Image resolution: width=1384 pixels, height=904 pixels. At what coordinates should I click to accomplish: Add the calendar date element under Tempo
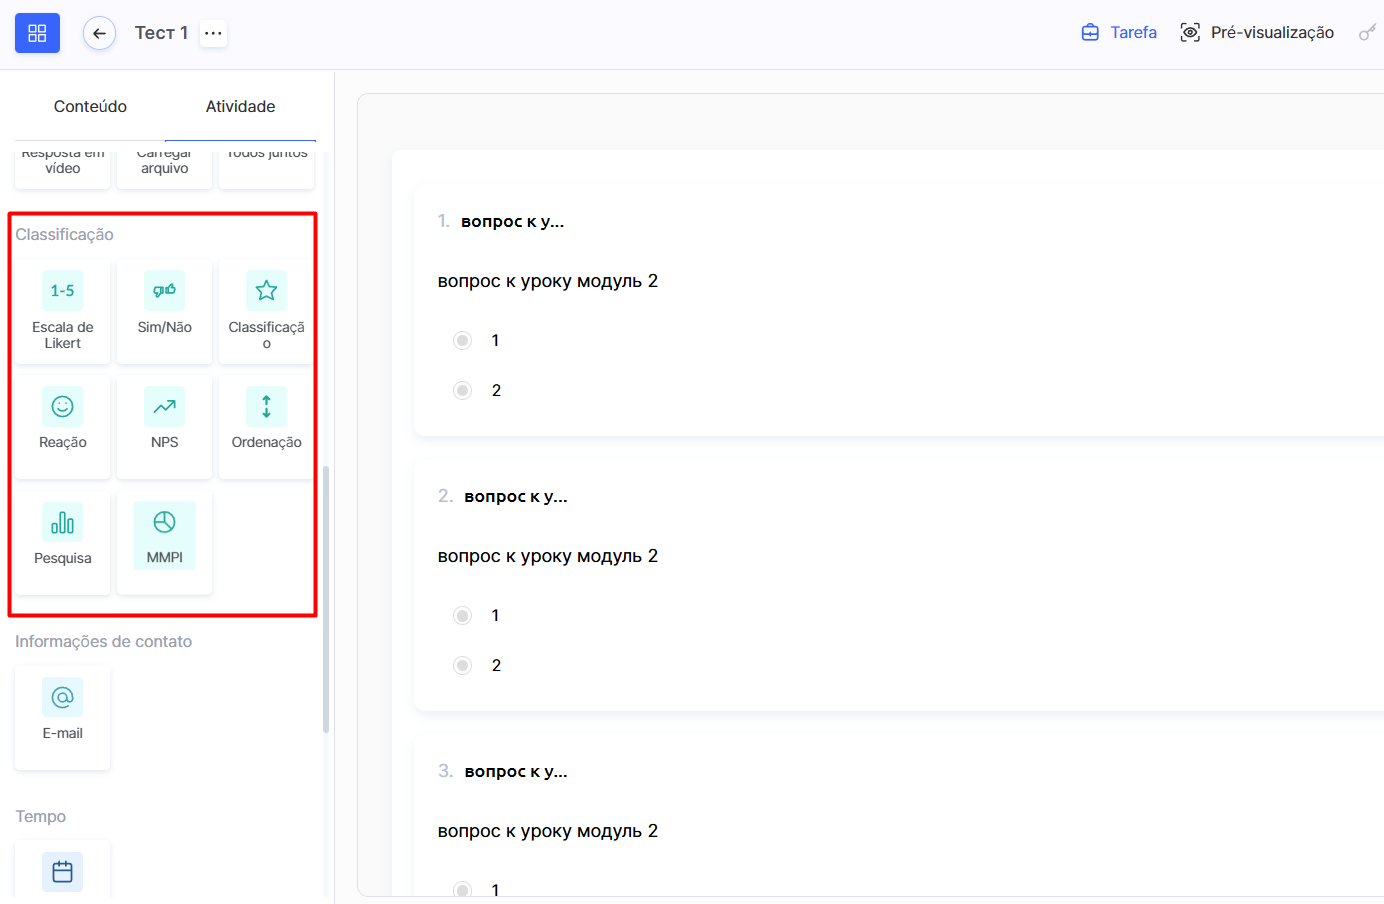point(62,872)
